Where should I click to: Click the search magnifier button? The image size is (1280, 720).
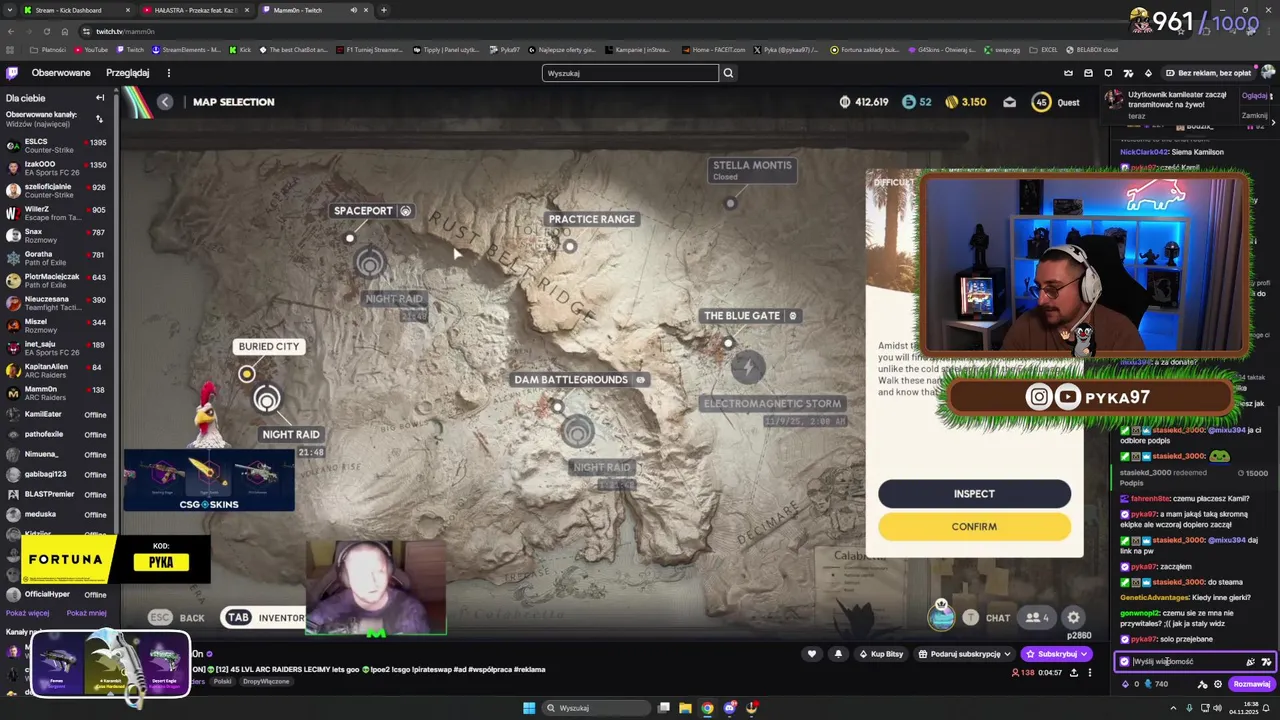(x=728, y=73)
